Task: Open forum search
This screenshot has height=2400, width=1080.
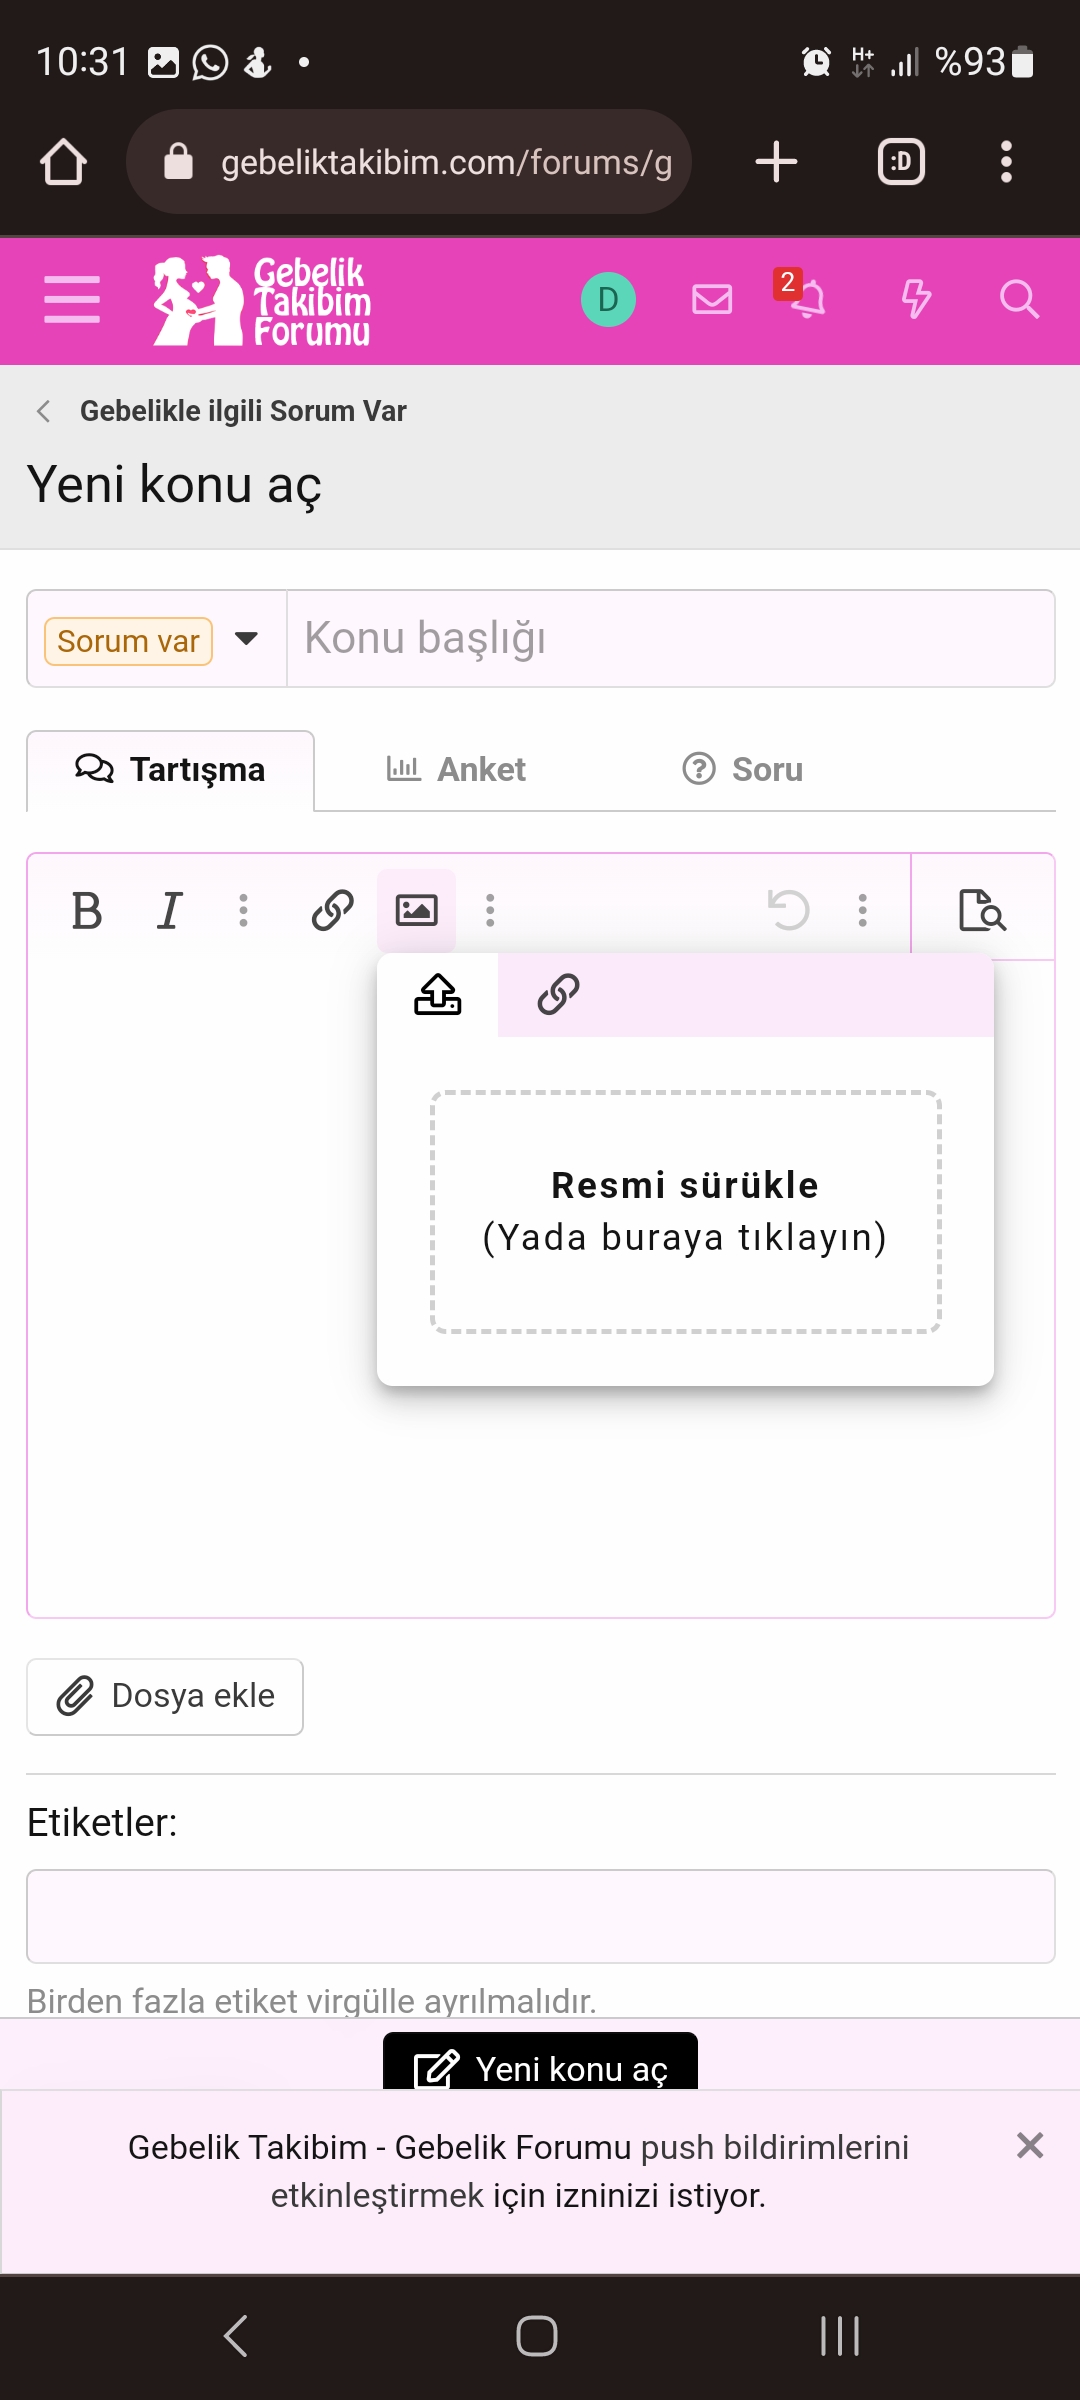Action: pyautogui.click(x=1019, y=299)
